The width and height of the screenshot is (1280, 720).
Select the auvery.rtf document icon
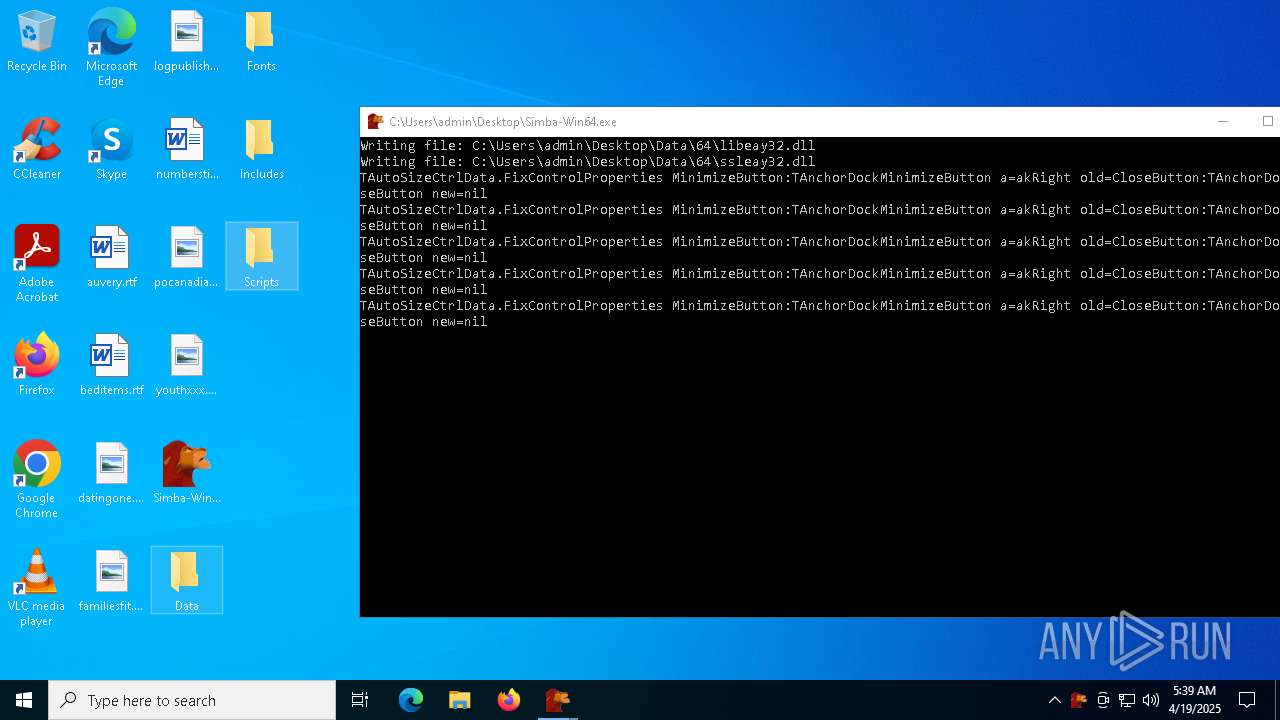(111, 258)
